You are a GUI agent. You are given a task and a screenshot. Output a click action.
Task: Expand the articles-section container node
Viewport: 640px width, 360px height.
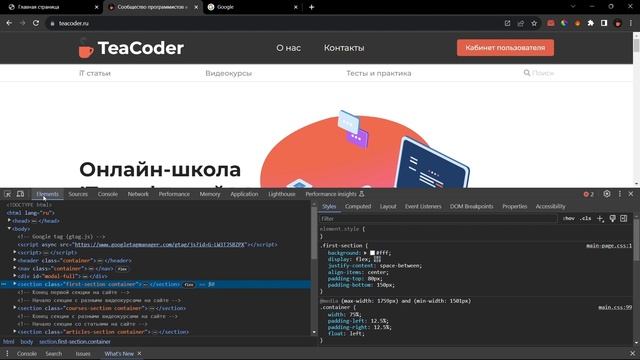[15, 332]
